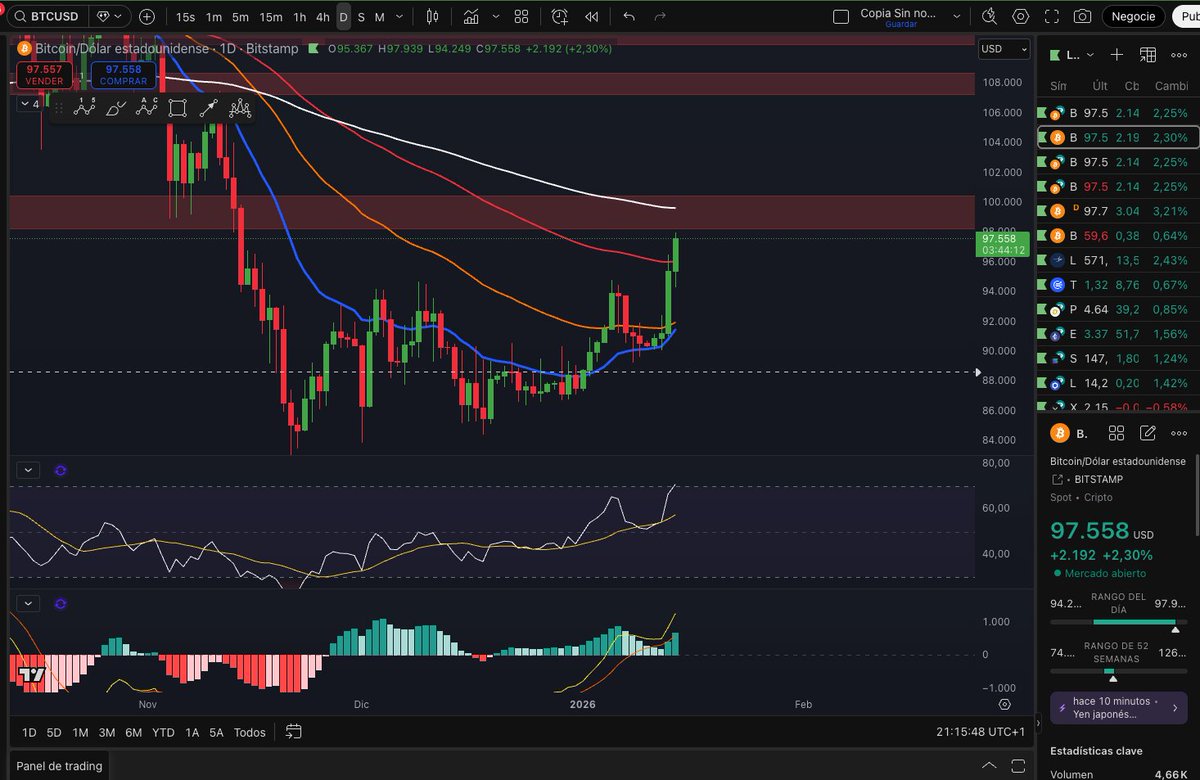Open the candlestick chart type selector

pyautogui.click(x=432, y=16)
